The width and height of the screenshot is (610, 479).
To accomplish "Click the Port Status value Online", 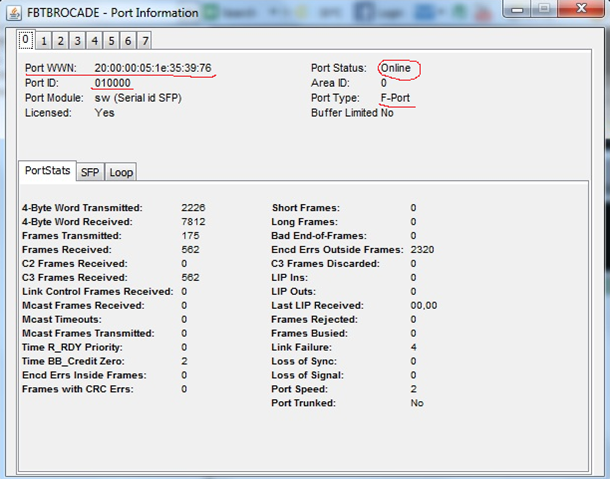I will tap(395, 68).
